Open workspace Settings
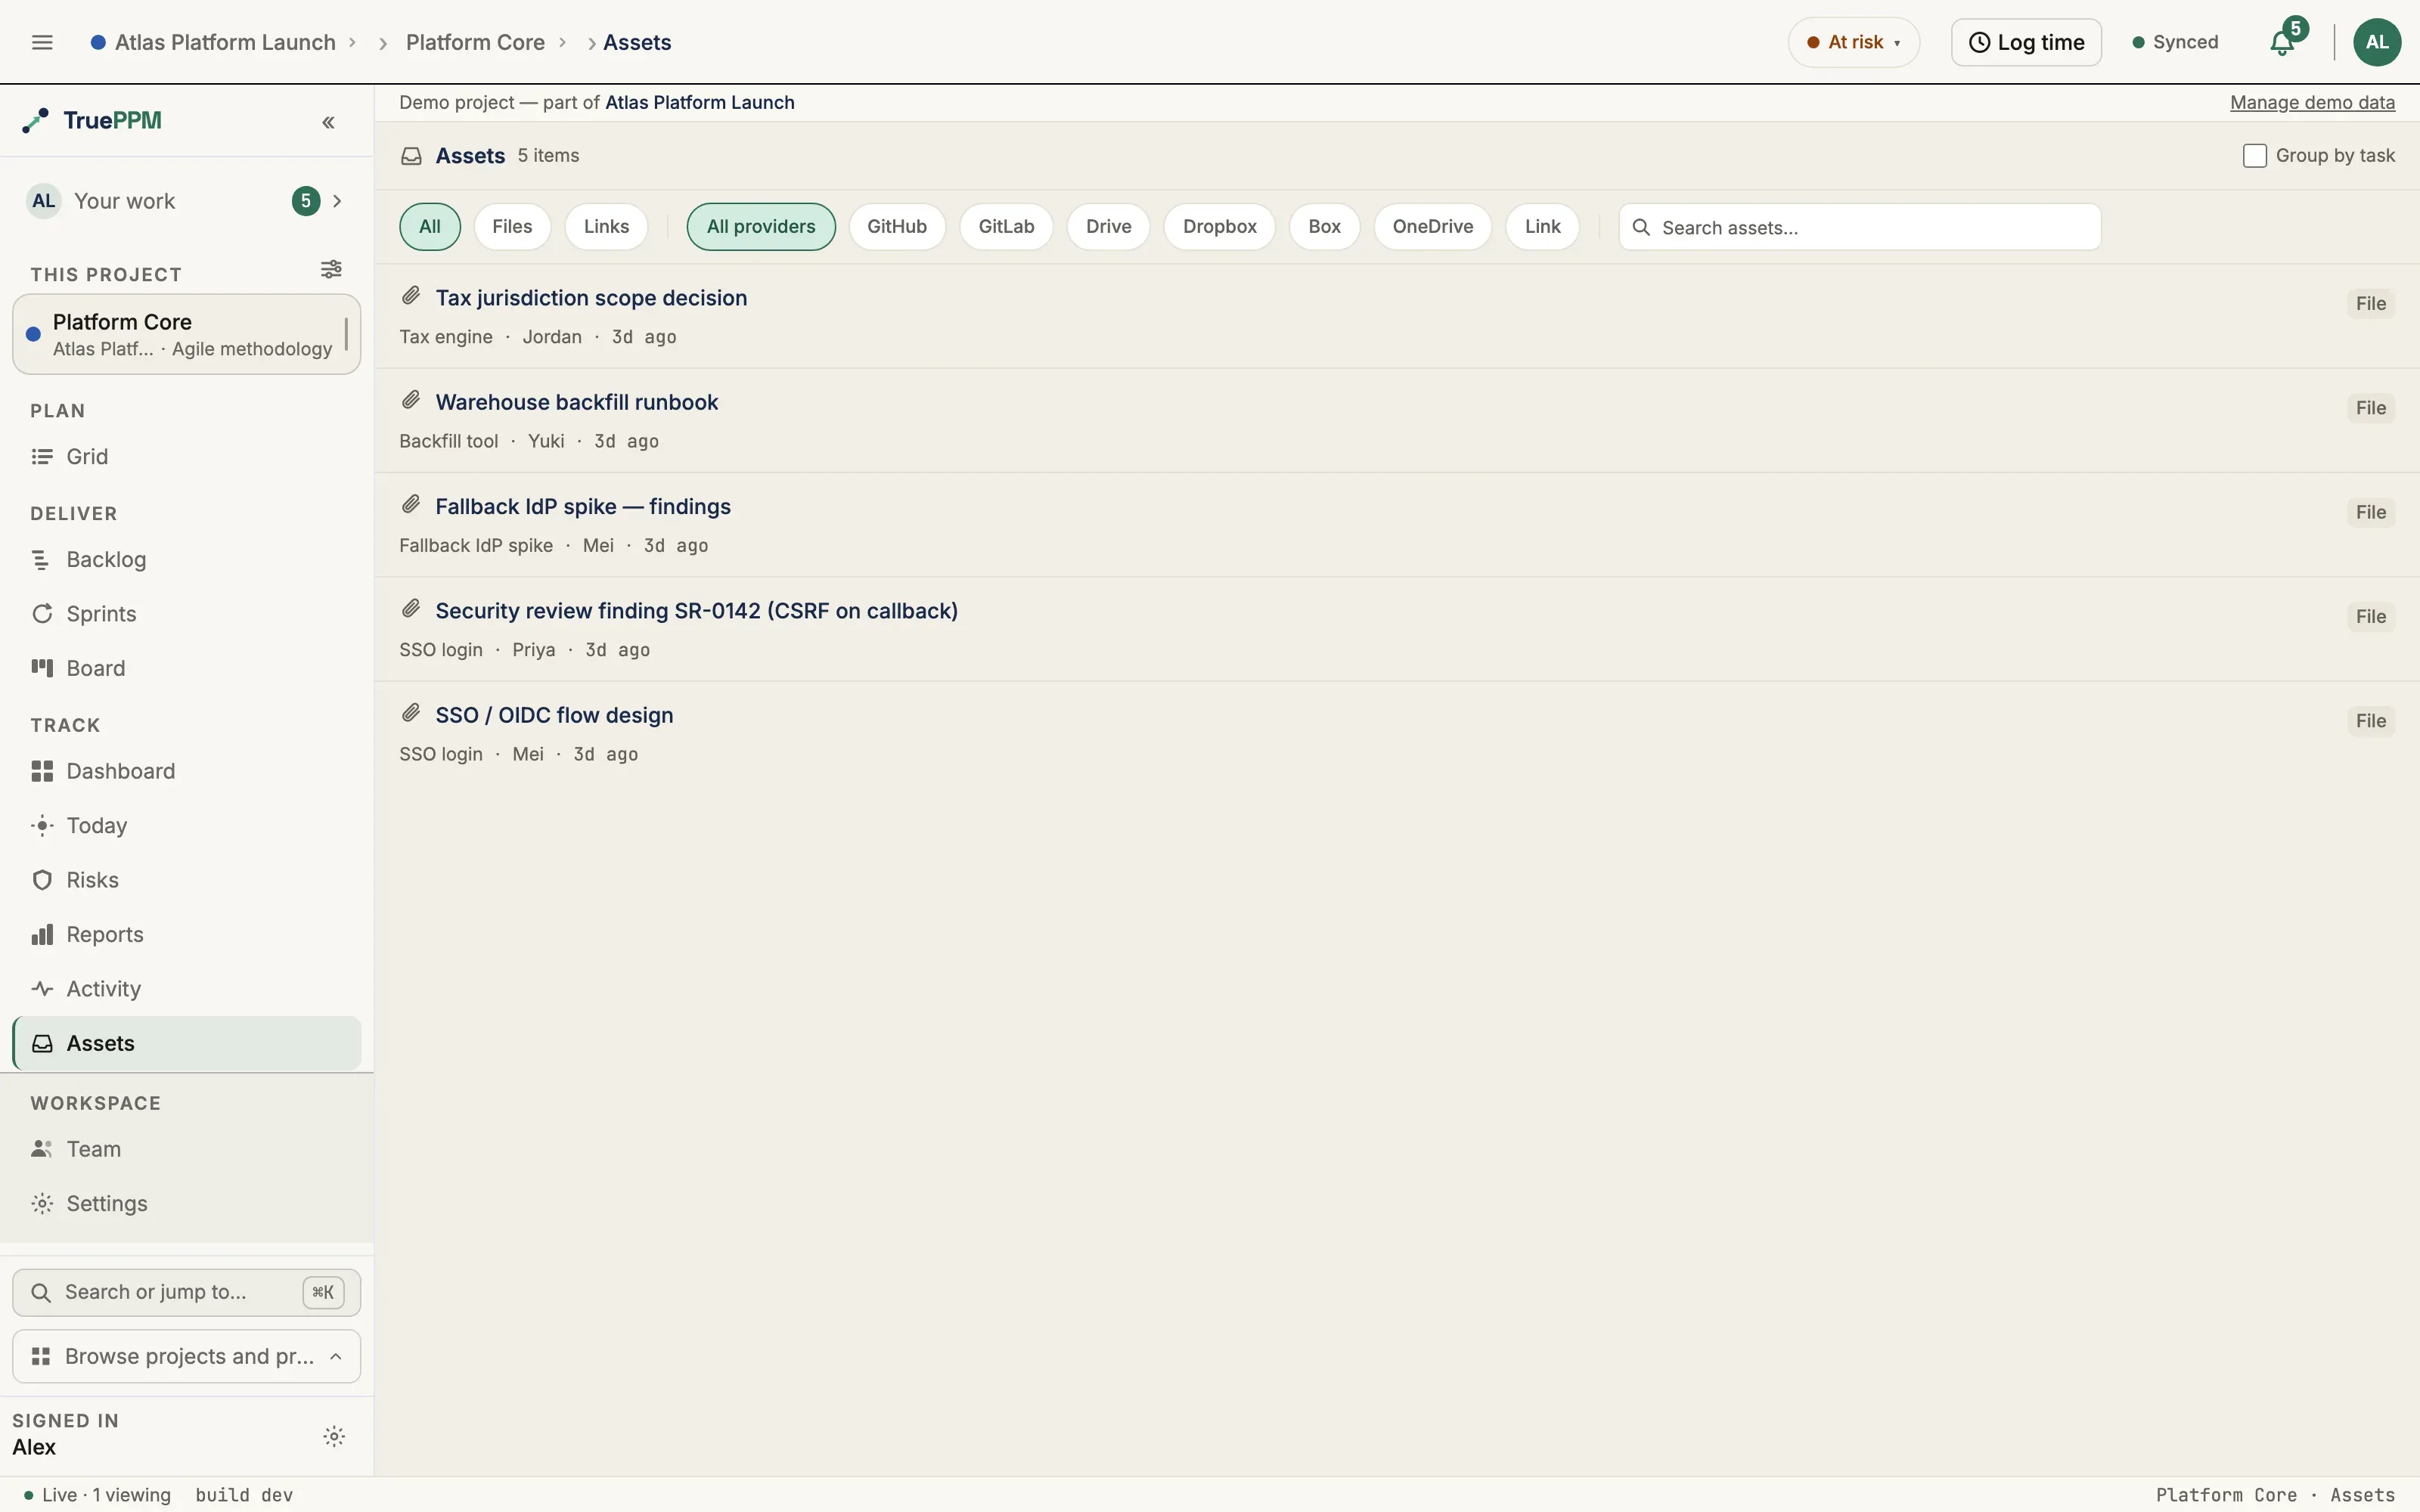The height and width of the screenshot is (1512, 2420). (x=187, y=1203)
